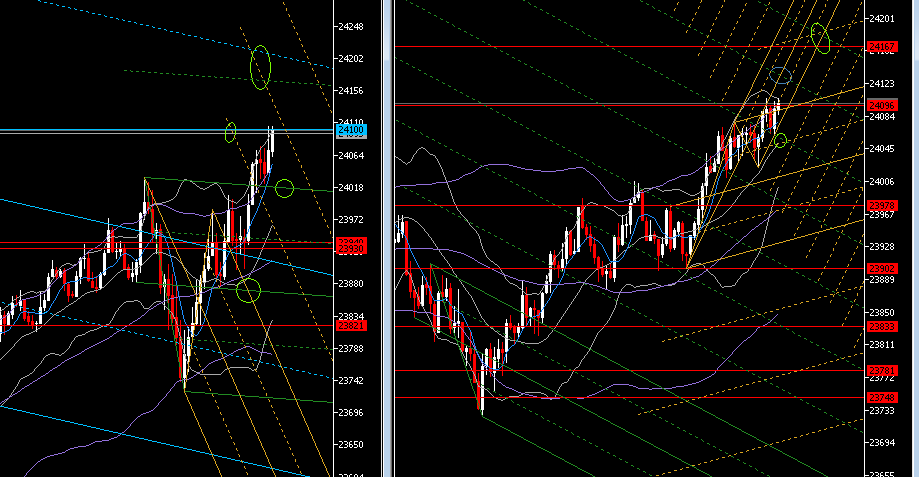Viewport: 919px width, 477px height.
Task: Click the 24248 price label in left chart
Action: (350, 26)
